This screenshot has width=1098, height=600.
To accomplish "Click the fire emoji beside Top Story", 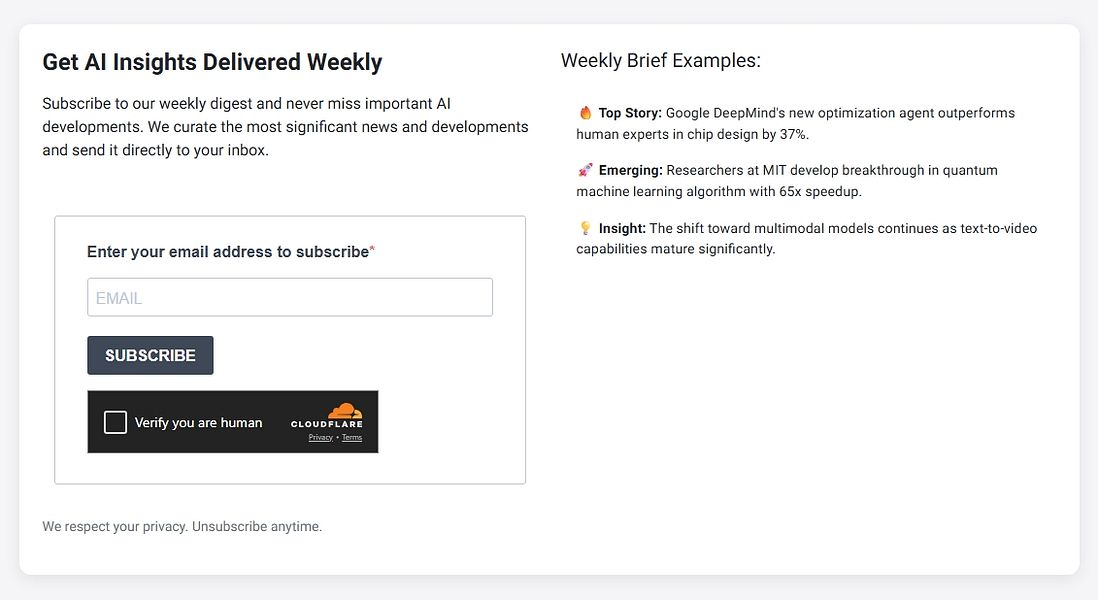I will [x=583, y=112].
